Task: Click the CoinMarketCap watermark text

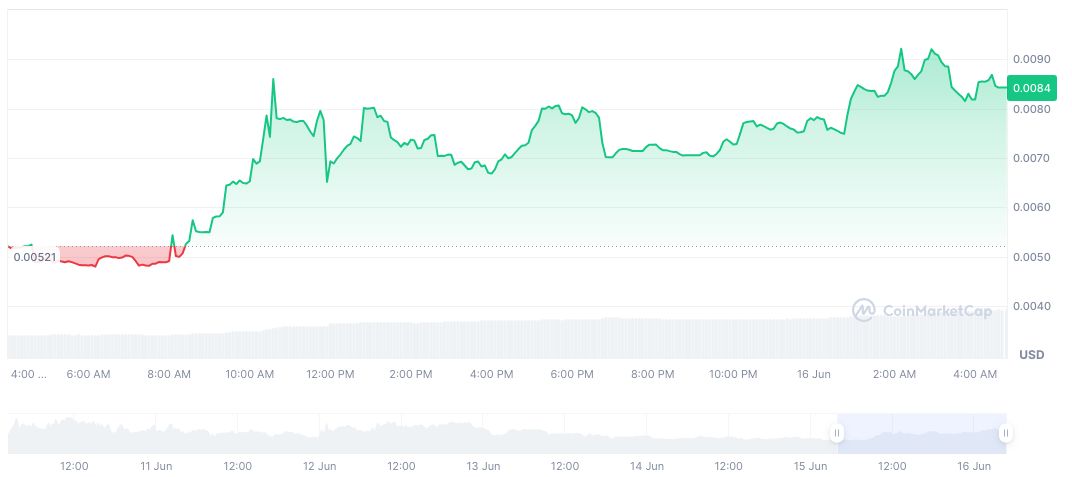Action: click(x=937, y=312)
